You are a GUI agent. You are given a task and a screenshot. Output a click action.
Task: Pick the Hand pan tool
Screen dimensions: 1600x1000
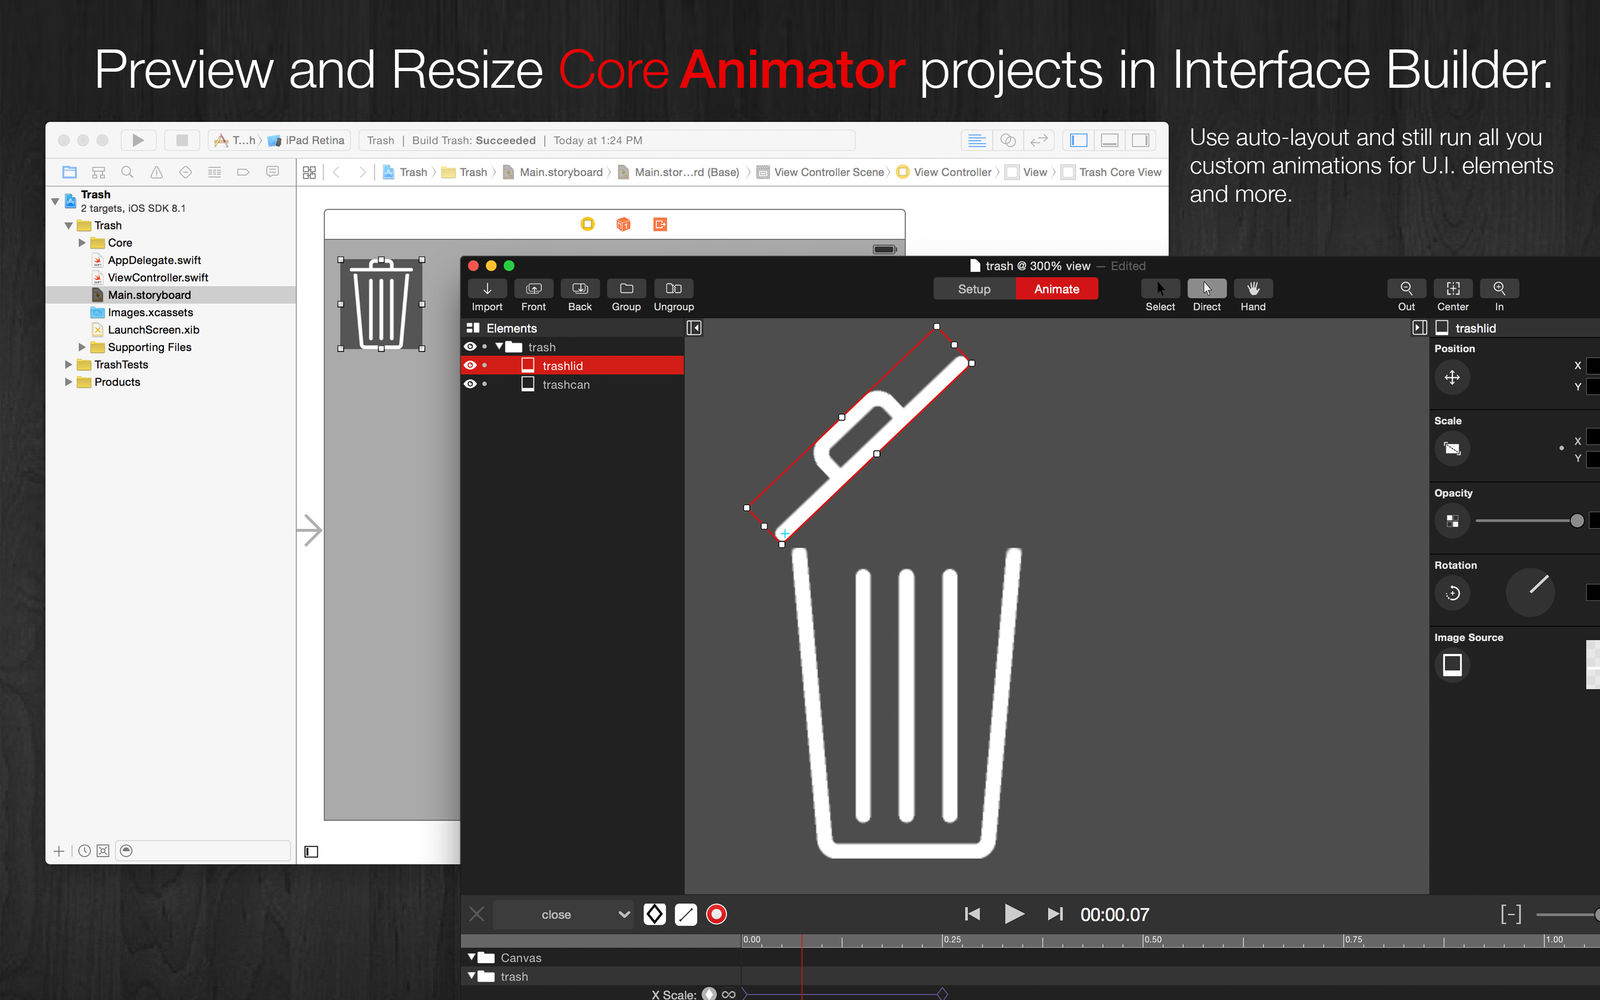pos(1253,289)
